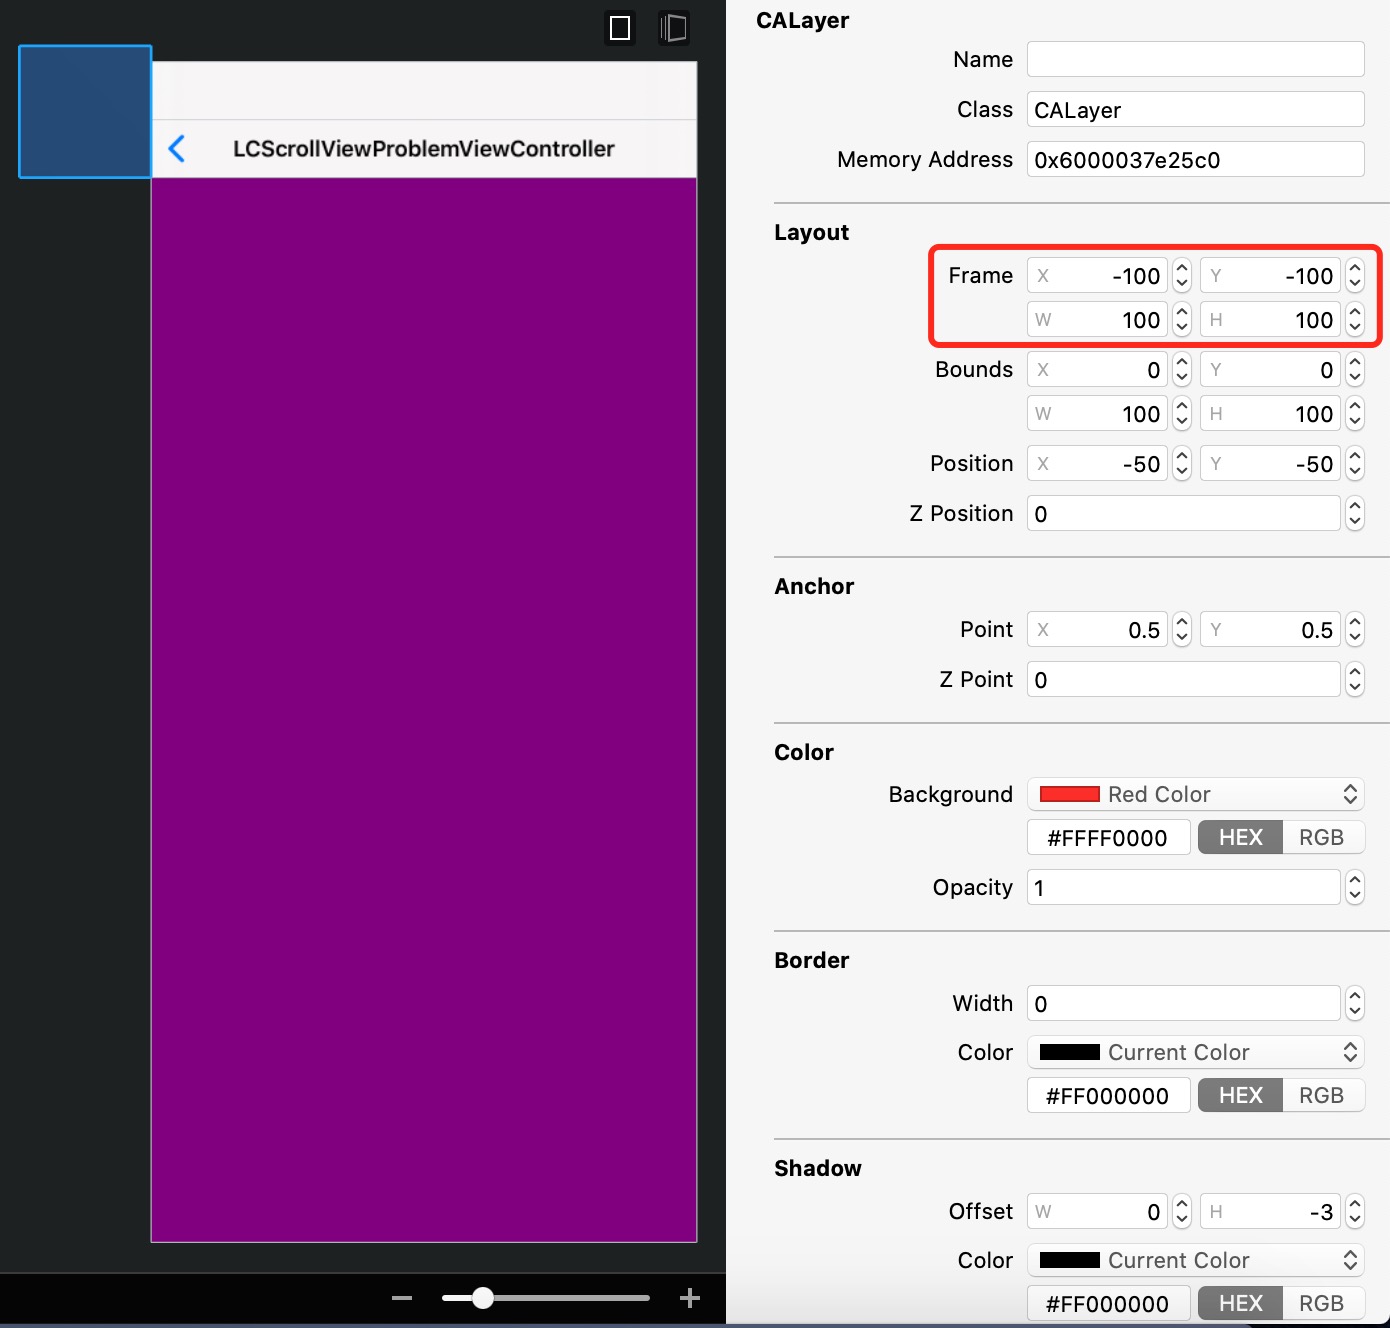Focus the Name input field
This screenshot has height=1328, width=1390.
pos(1195,59)
